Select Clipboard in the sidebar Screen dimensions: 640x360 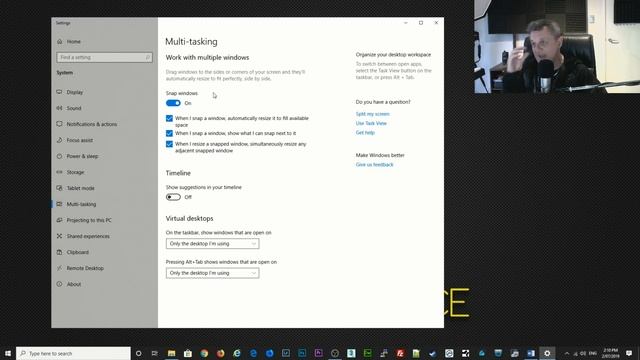coord(78,252)
